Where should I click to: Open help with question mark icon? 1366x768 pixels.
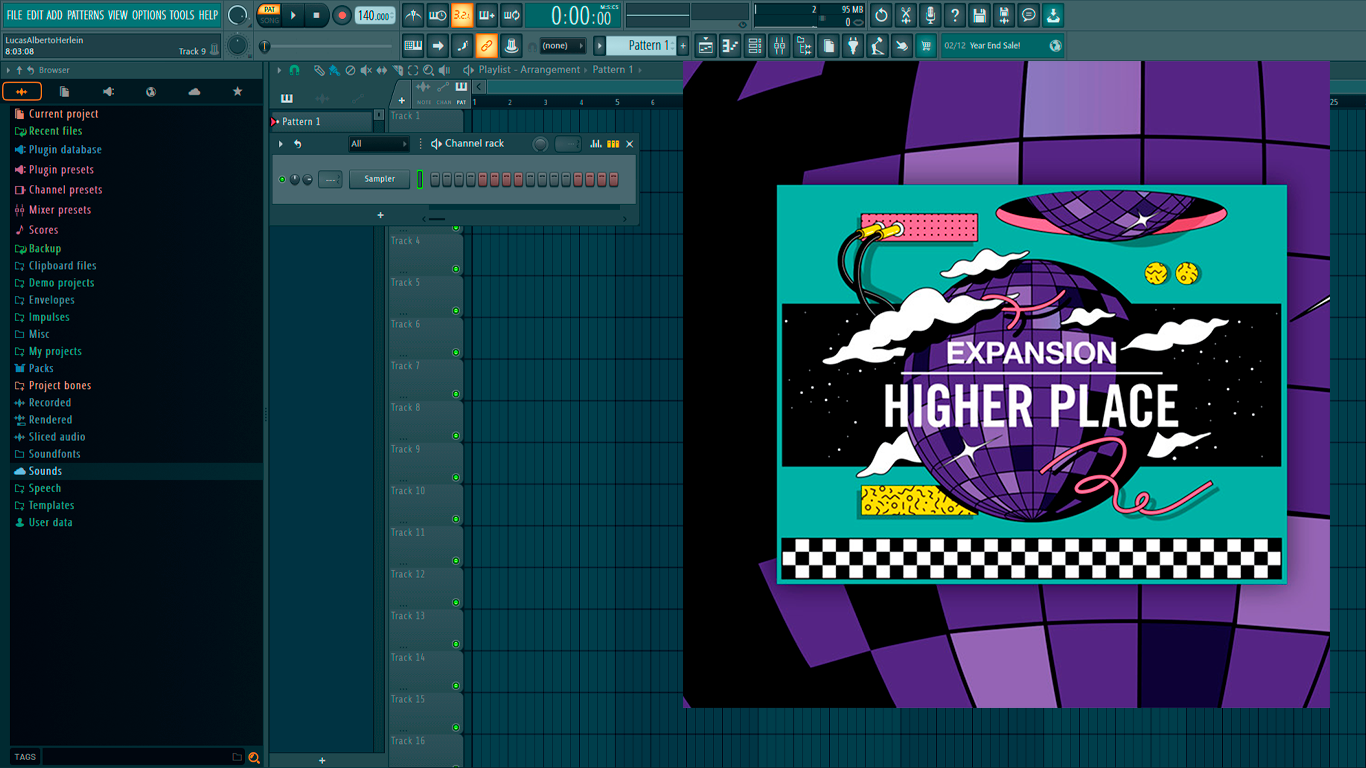click(955, 15)
